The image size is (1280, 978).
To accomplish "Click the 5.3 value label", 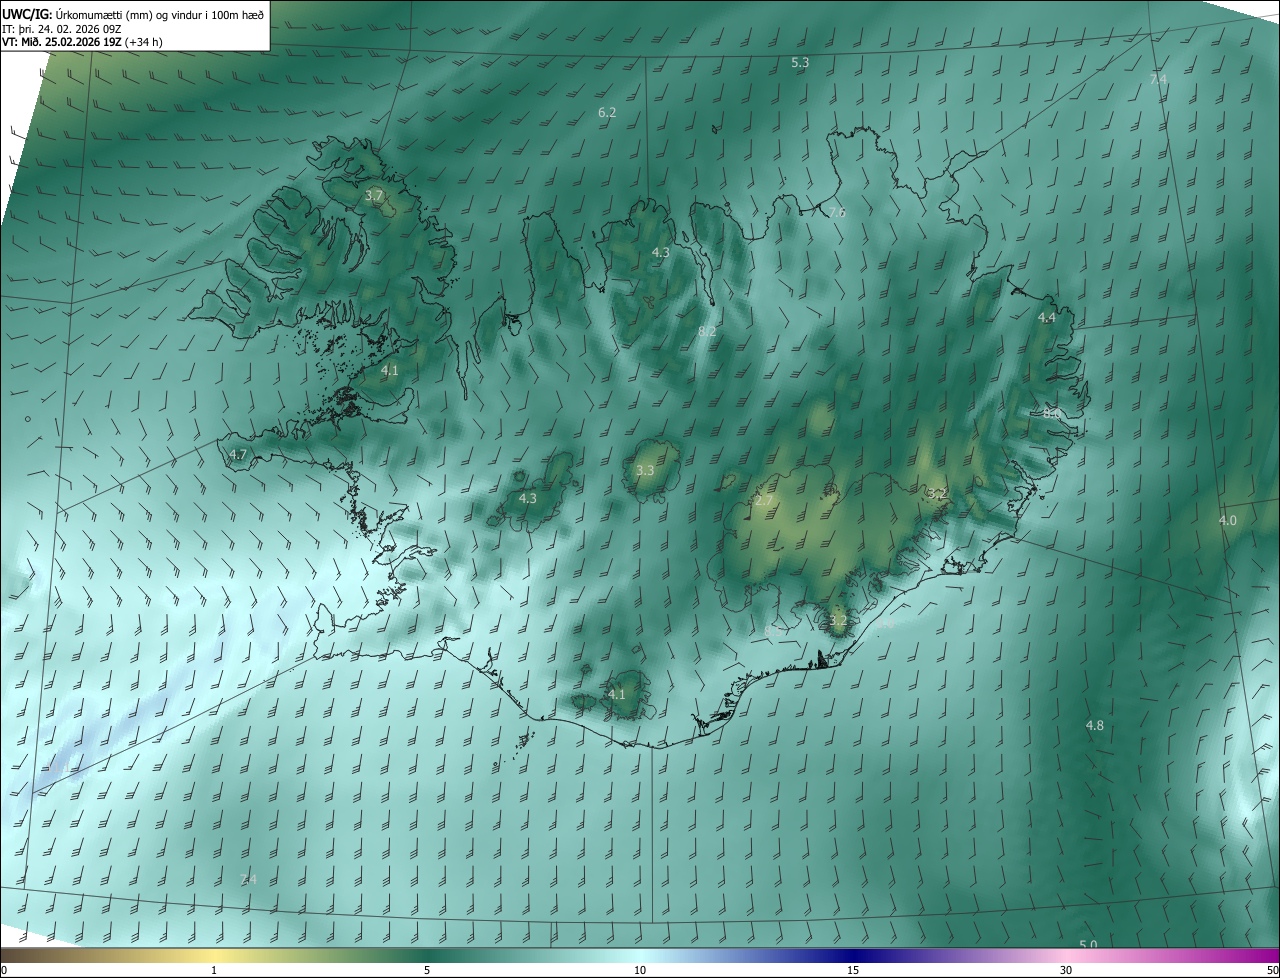I will click(800, 62).
